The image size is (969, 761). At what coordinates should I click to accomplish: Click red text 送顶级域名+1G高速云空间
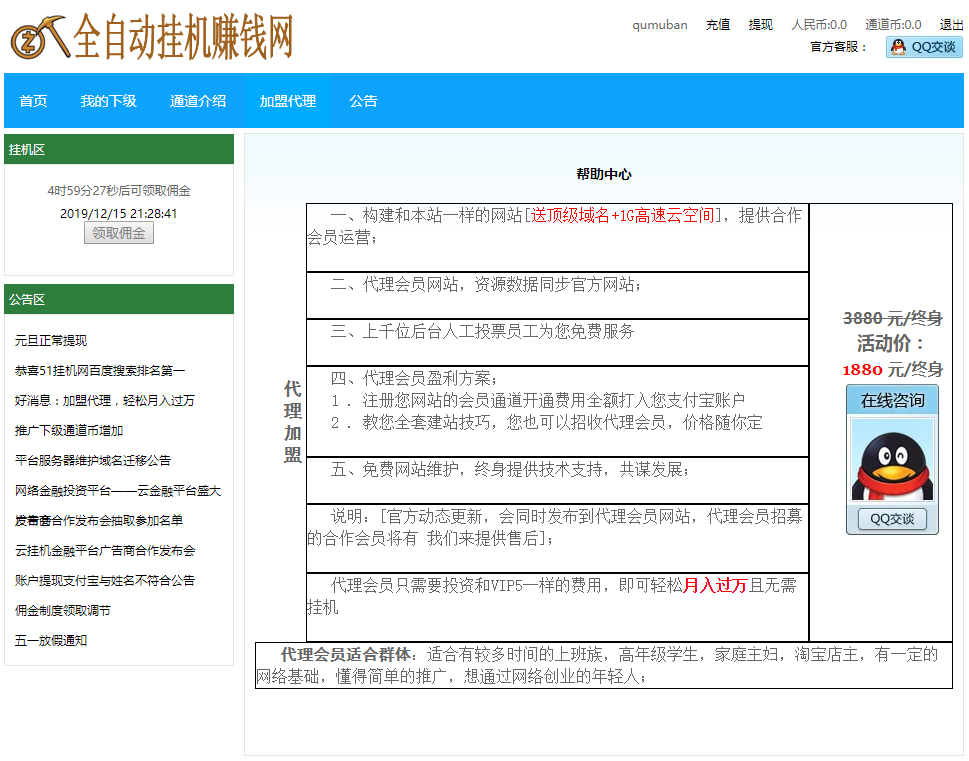(622, 215)
